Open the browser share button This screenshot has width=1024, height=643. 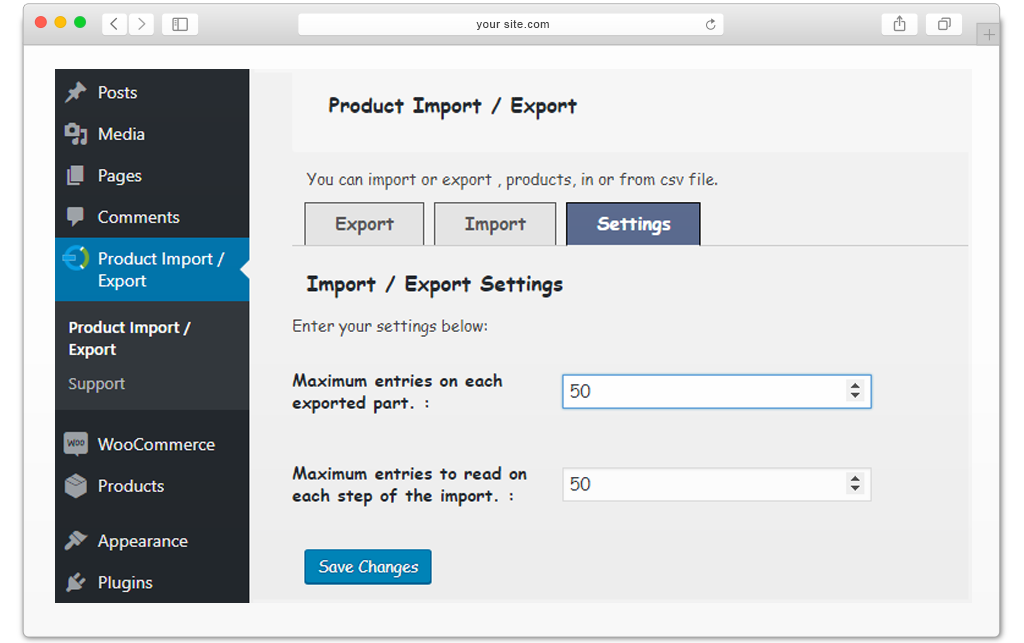tap(899, 24)
